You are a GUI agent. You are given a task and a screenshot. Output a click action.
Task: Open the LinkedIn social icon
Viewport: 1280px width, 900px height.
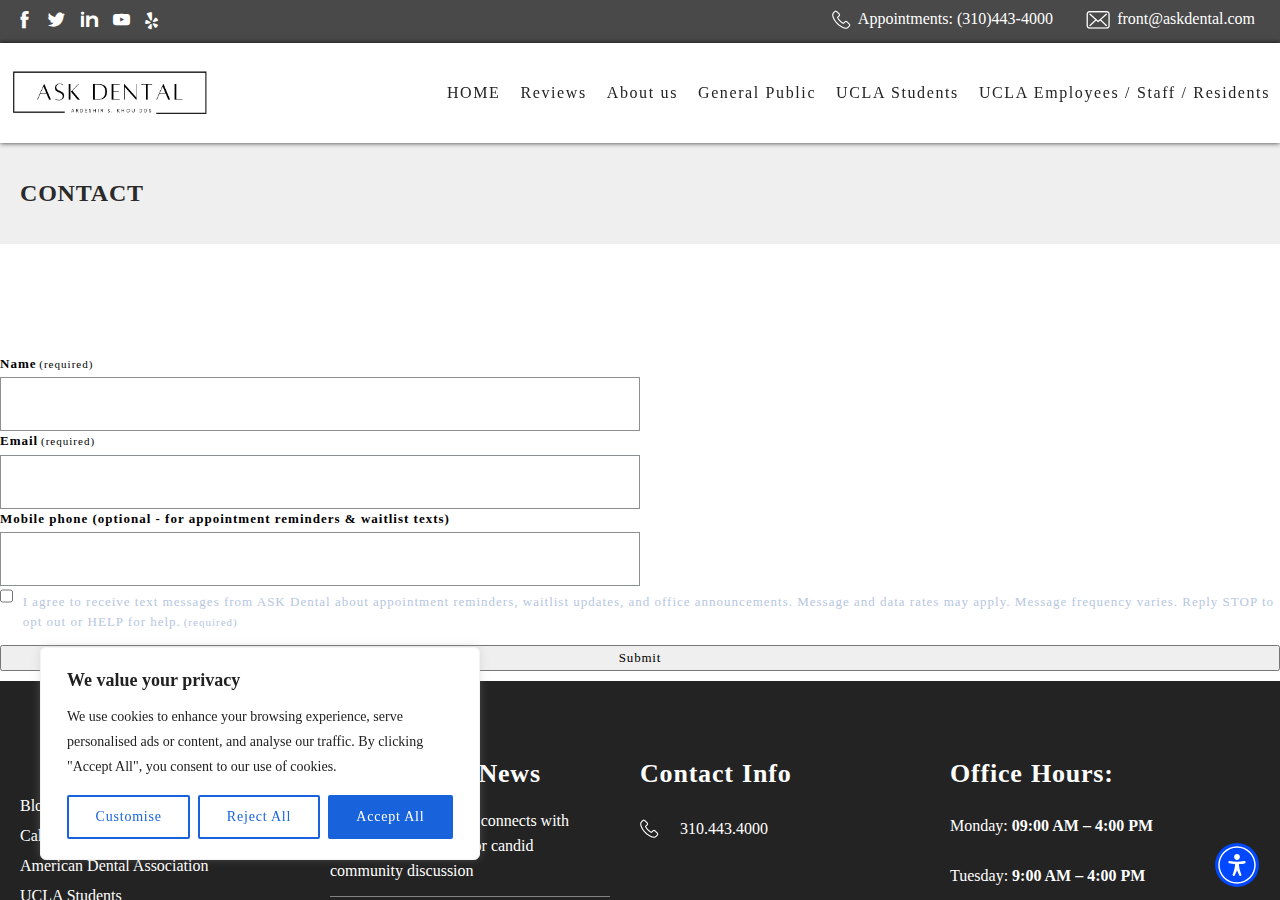tap(89, 20)
